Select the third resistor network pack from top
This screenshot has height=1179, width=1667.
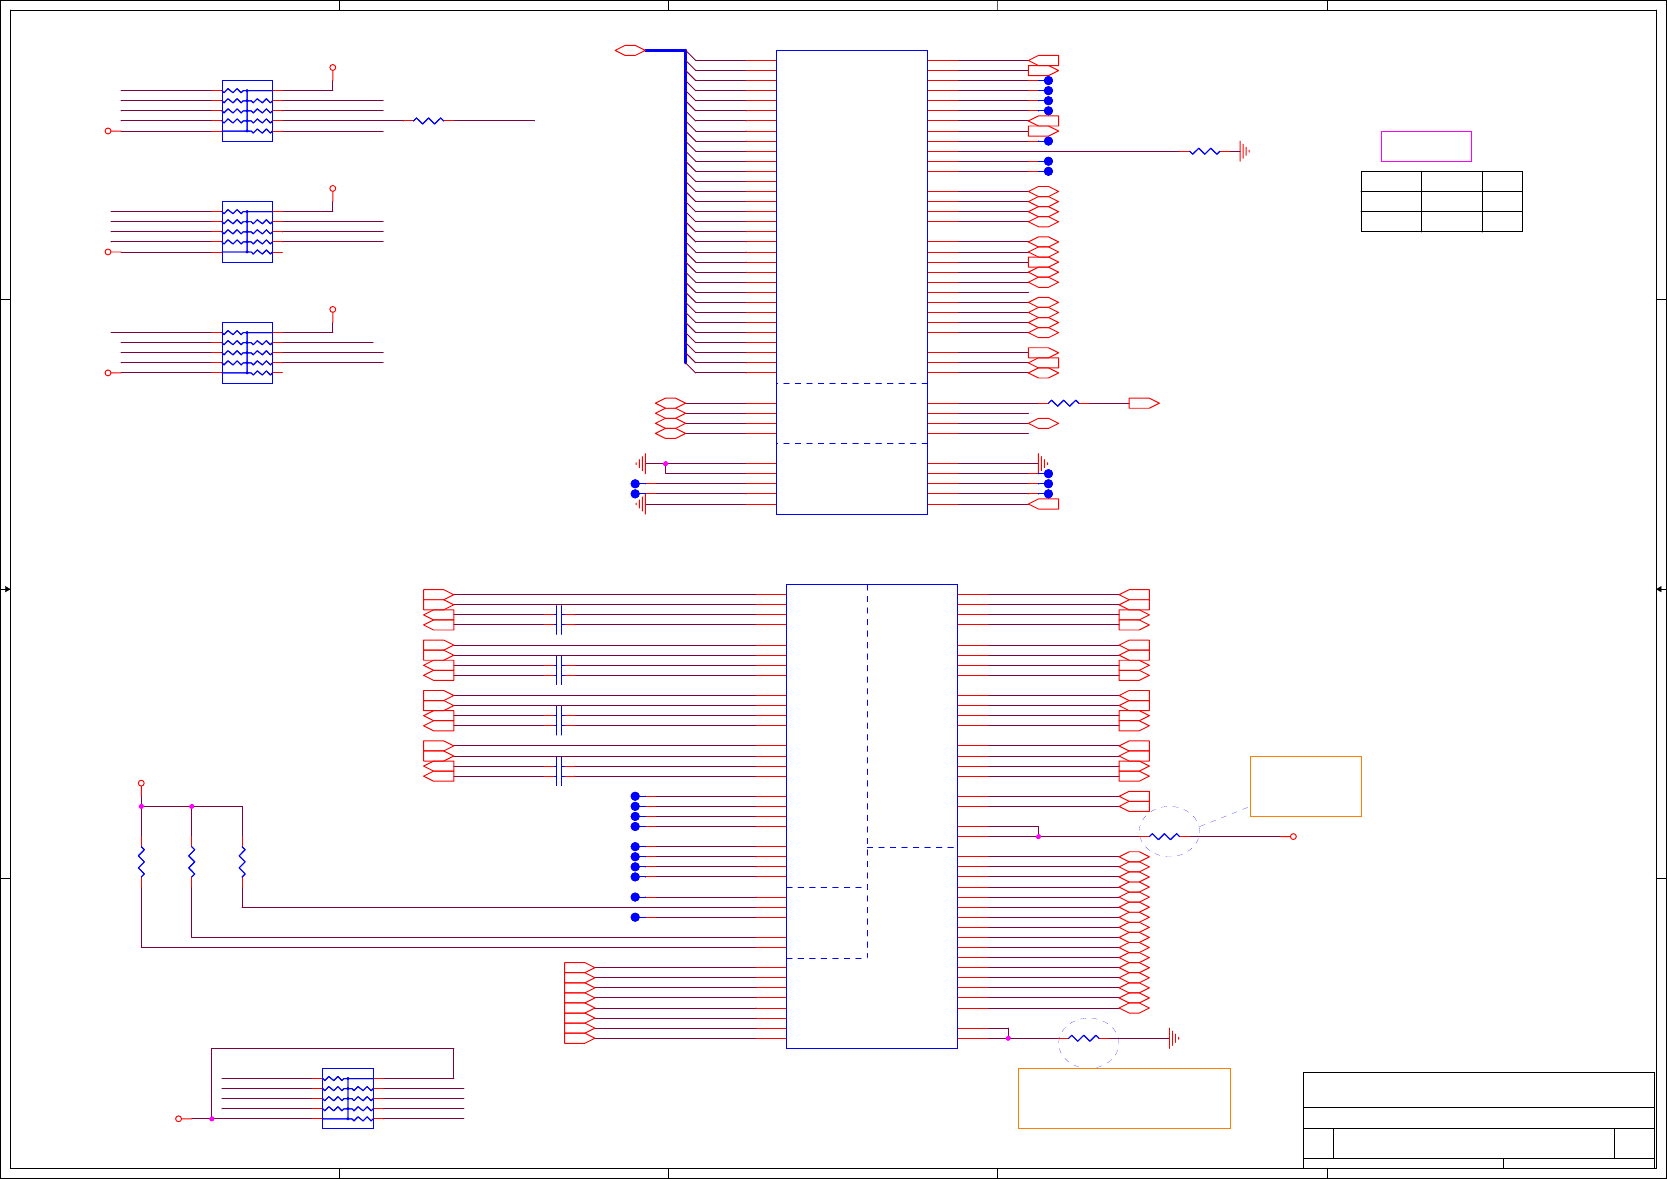(x=247, y=353)
